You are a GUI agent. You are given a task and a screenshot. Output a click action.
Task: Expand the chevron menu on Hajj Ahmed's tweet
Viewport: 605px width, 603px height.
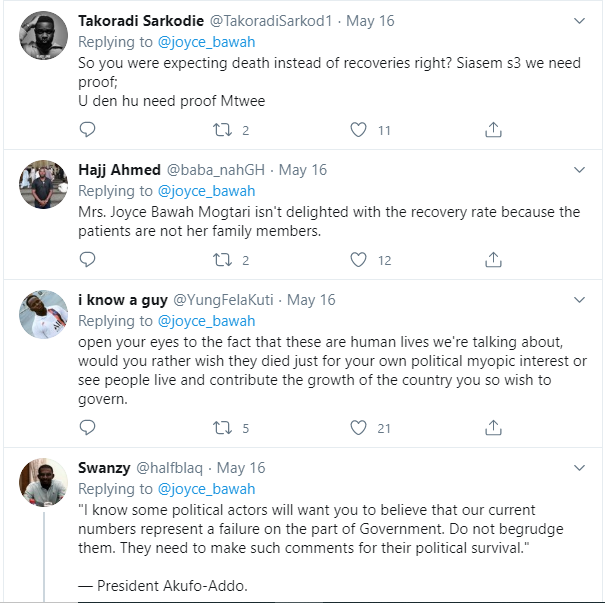(579, 169)
